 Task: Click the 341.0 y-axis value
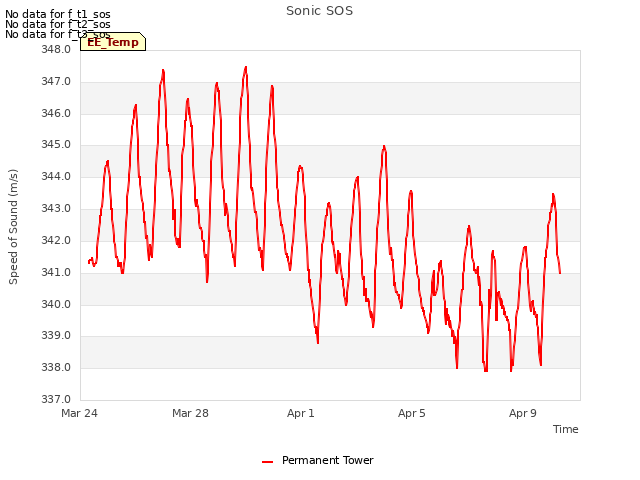[x=56, y=272]
